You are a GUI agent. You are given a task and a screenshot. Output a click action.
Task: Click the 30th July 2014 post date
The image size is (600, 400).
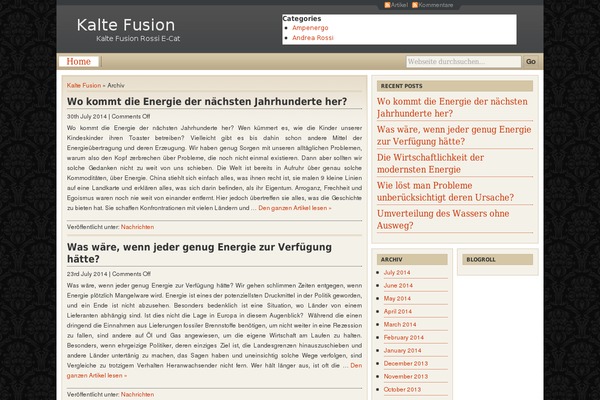click(87, 116)
